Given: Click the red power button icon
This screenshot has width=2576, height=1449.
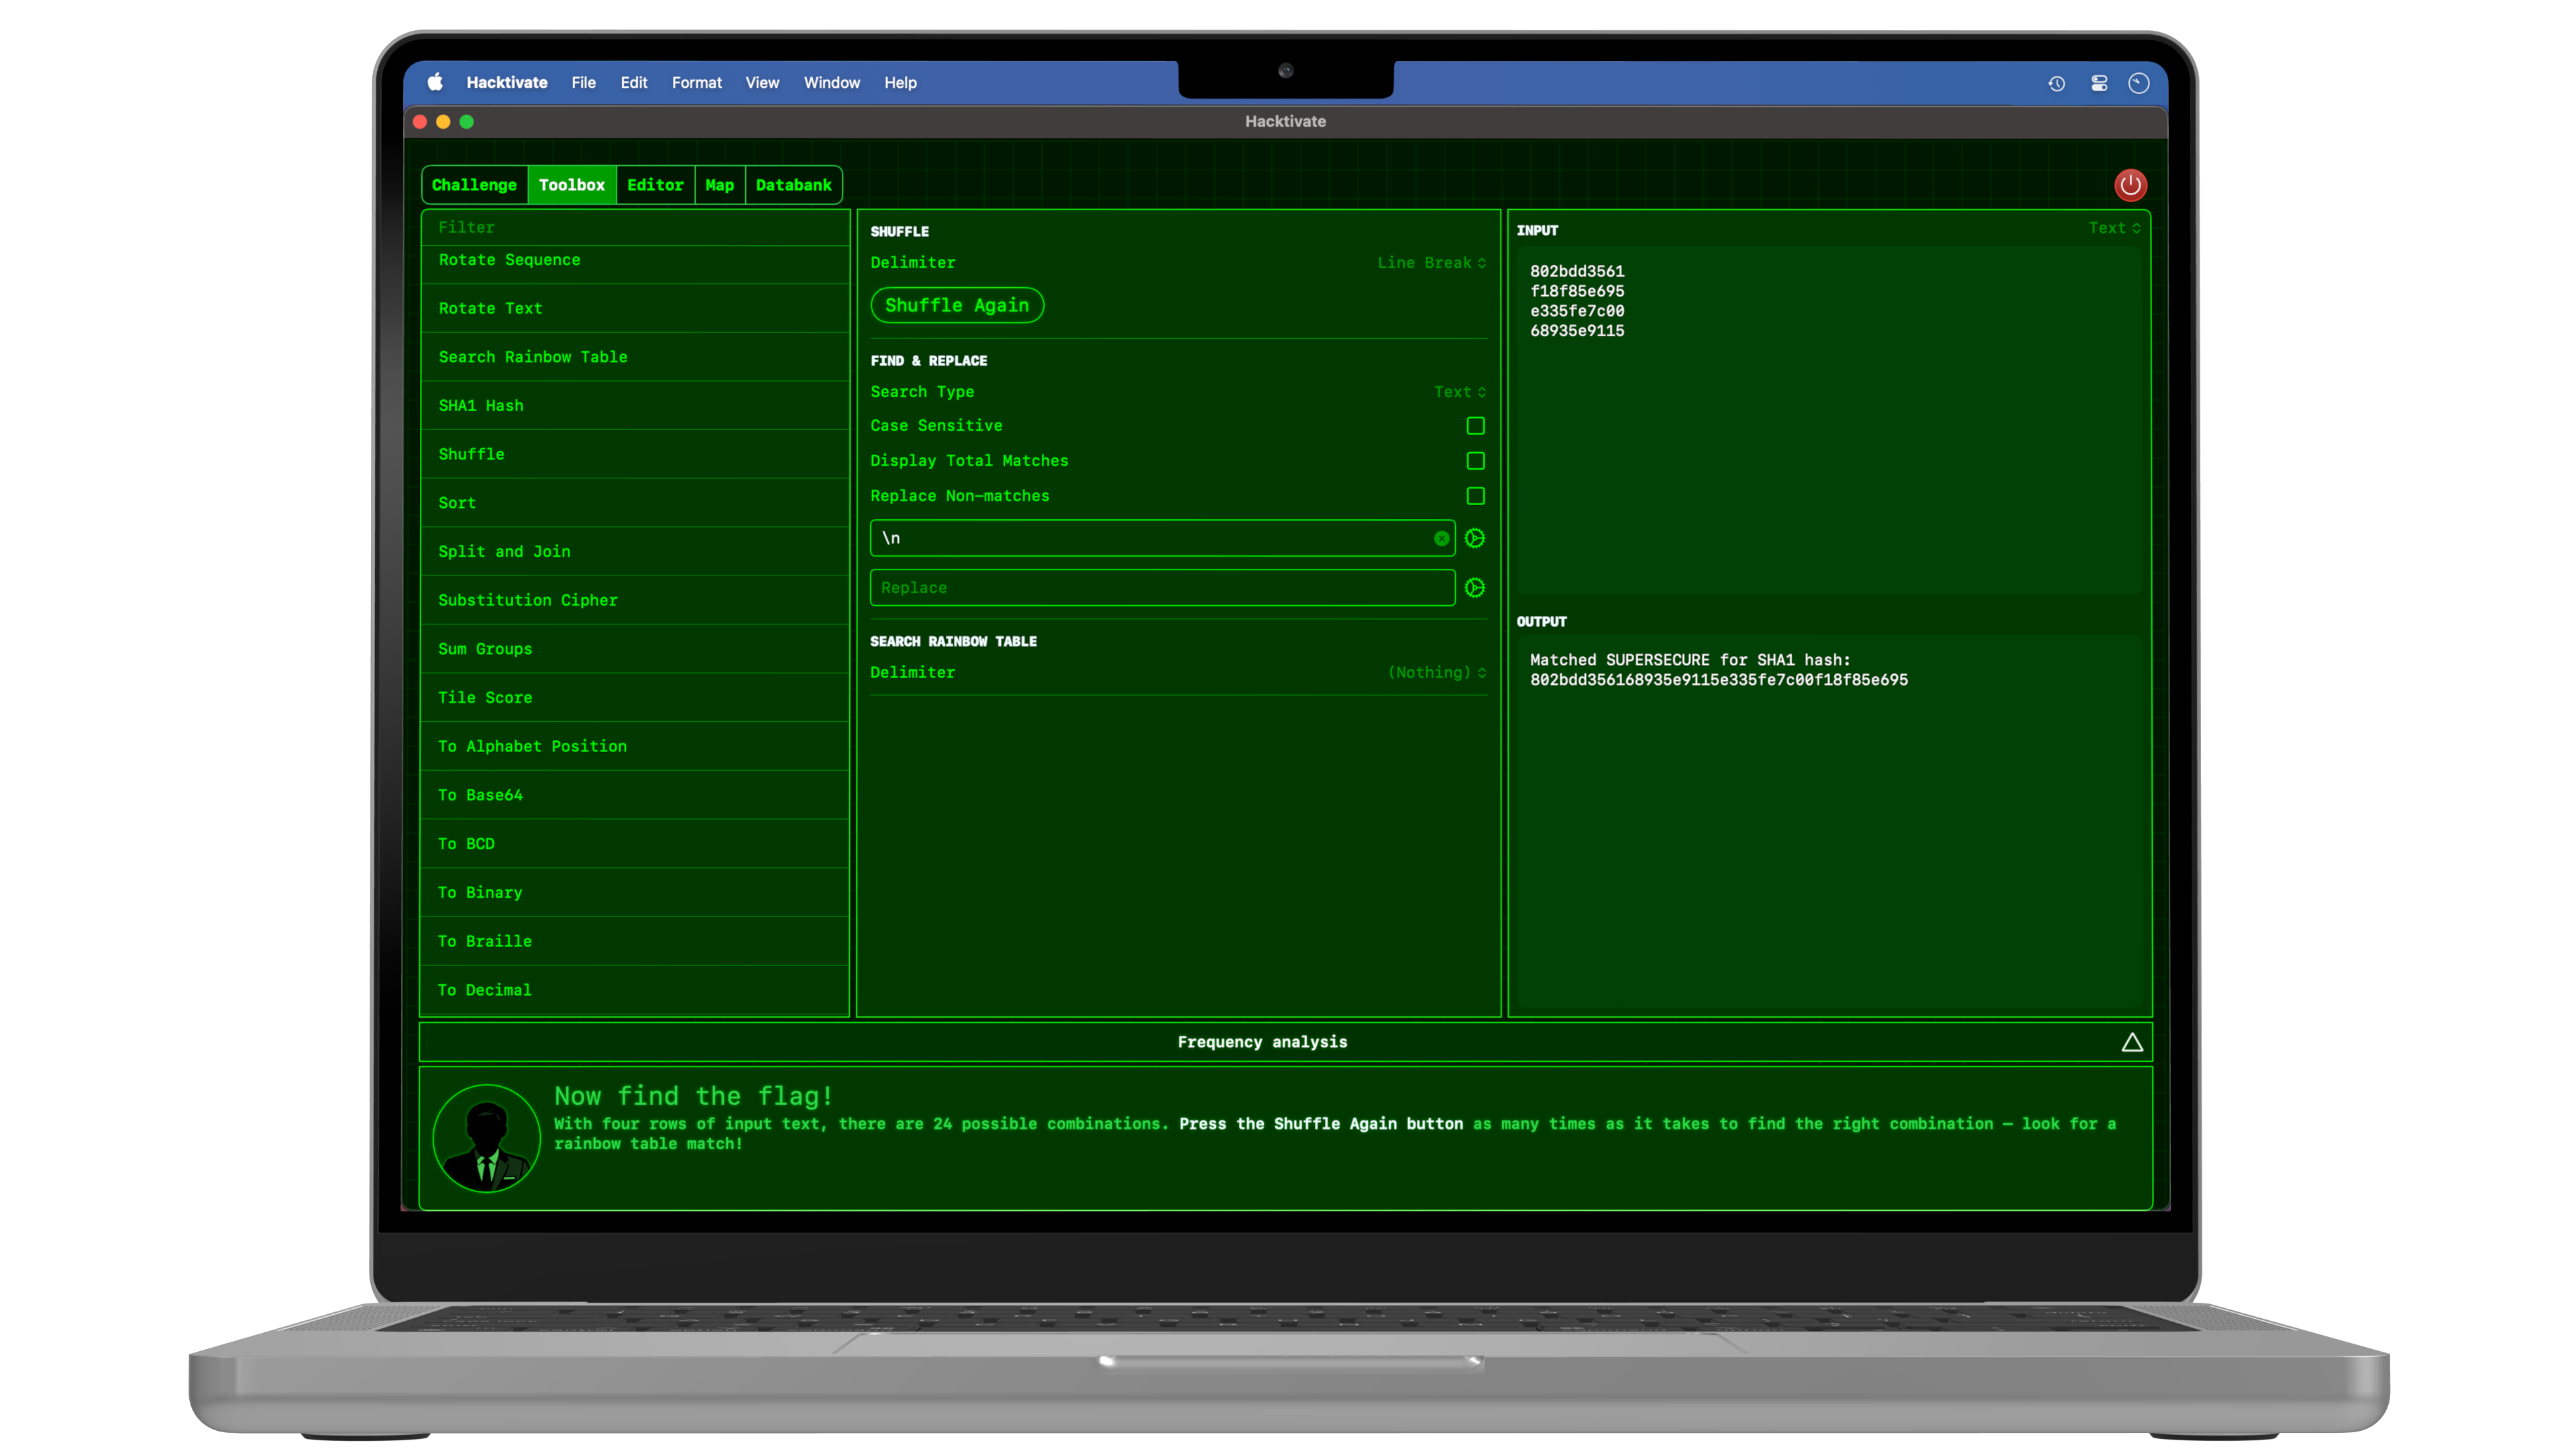Looking at the screenshot, I should point(2130,185).
